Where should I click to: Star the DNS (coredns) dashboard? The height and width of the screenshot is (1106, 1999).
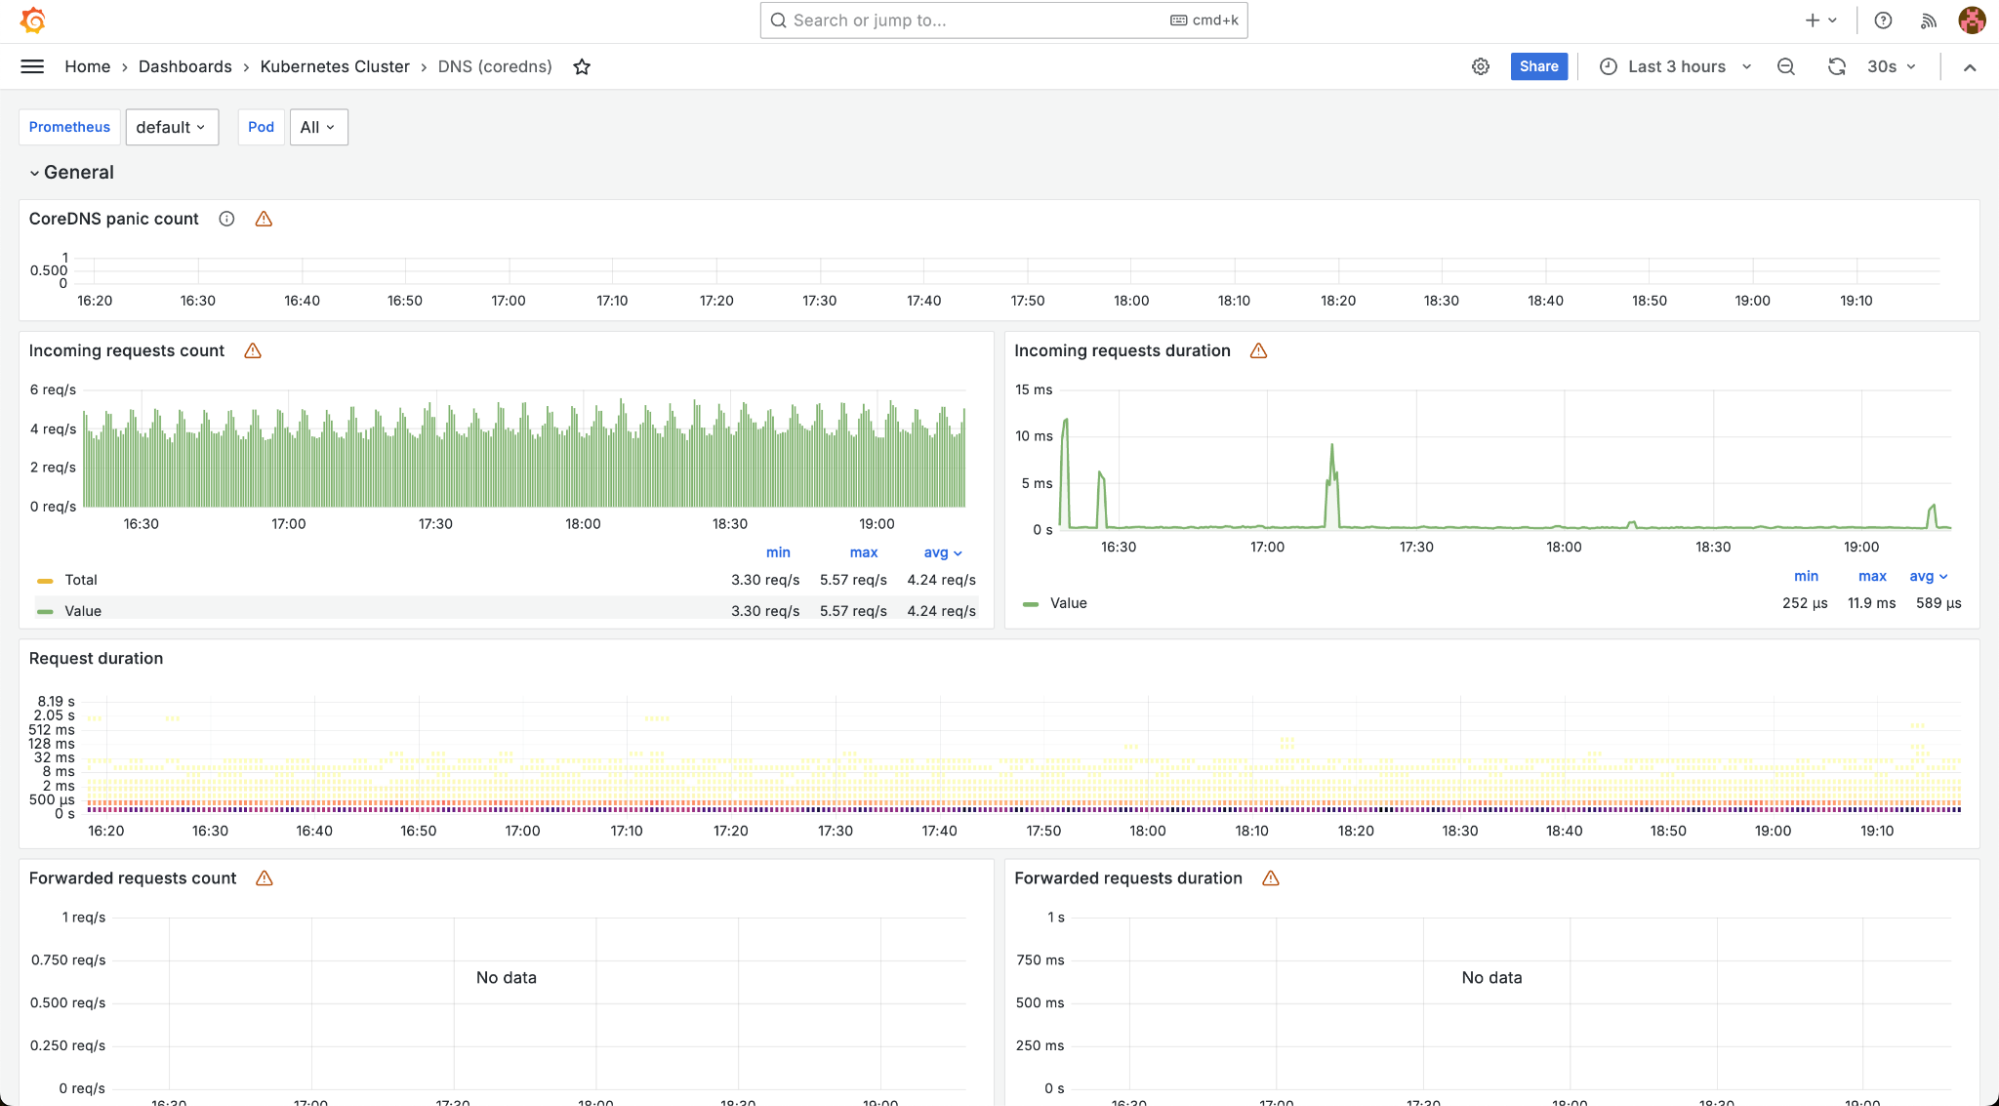tap(582, 67)
